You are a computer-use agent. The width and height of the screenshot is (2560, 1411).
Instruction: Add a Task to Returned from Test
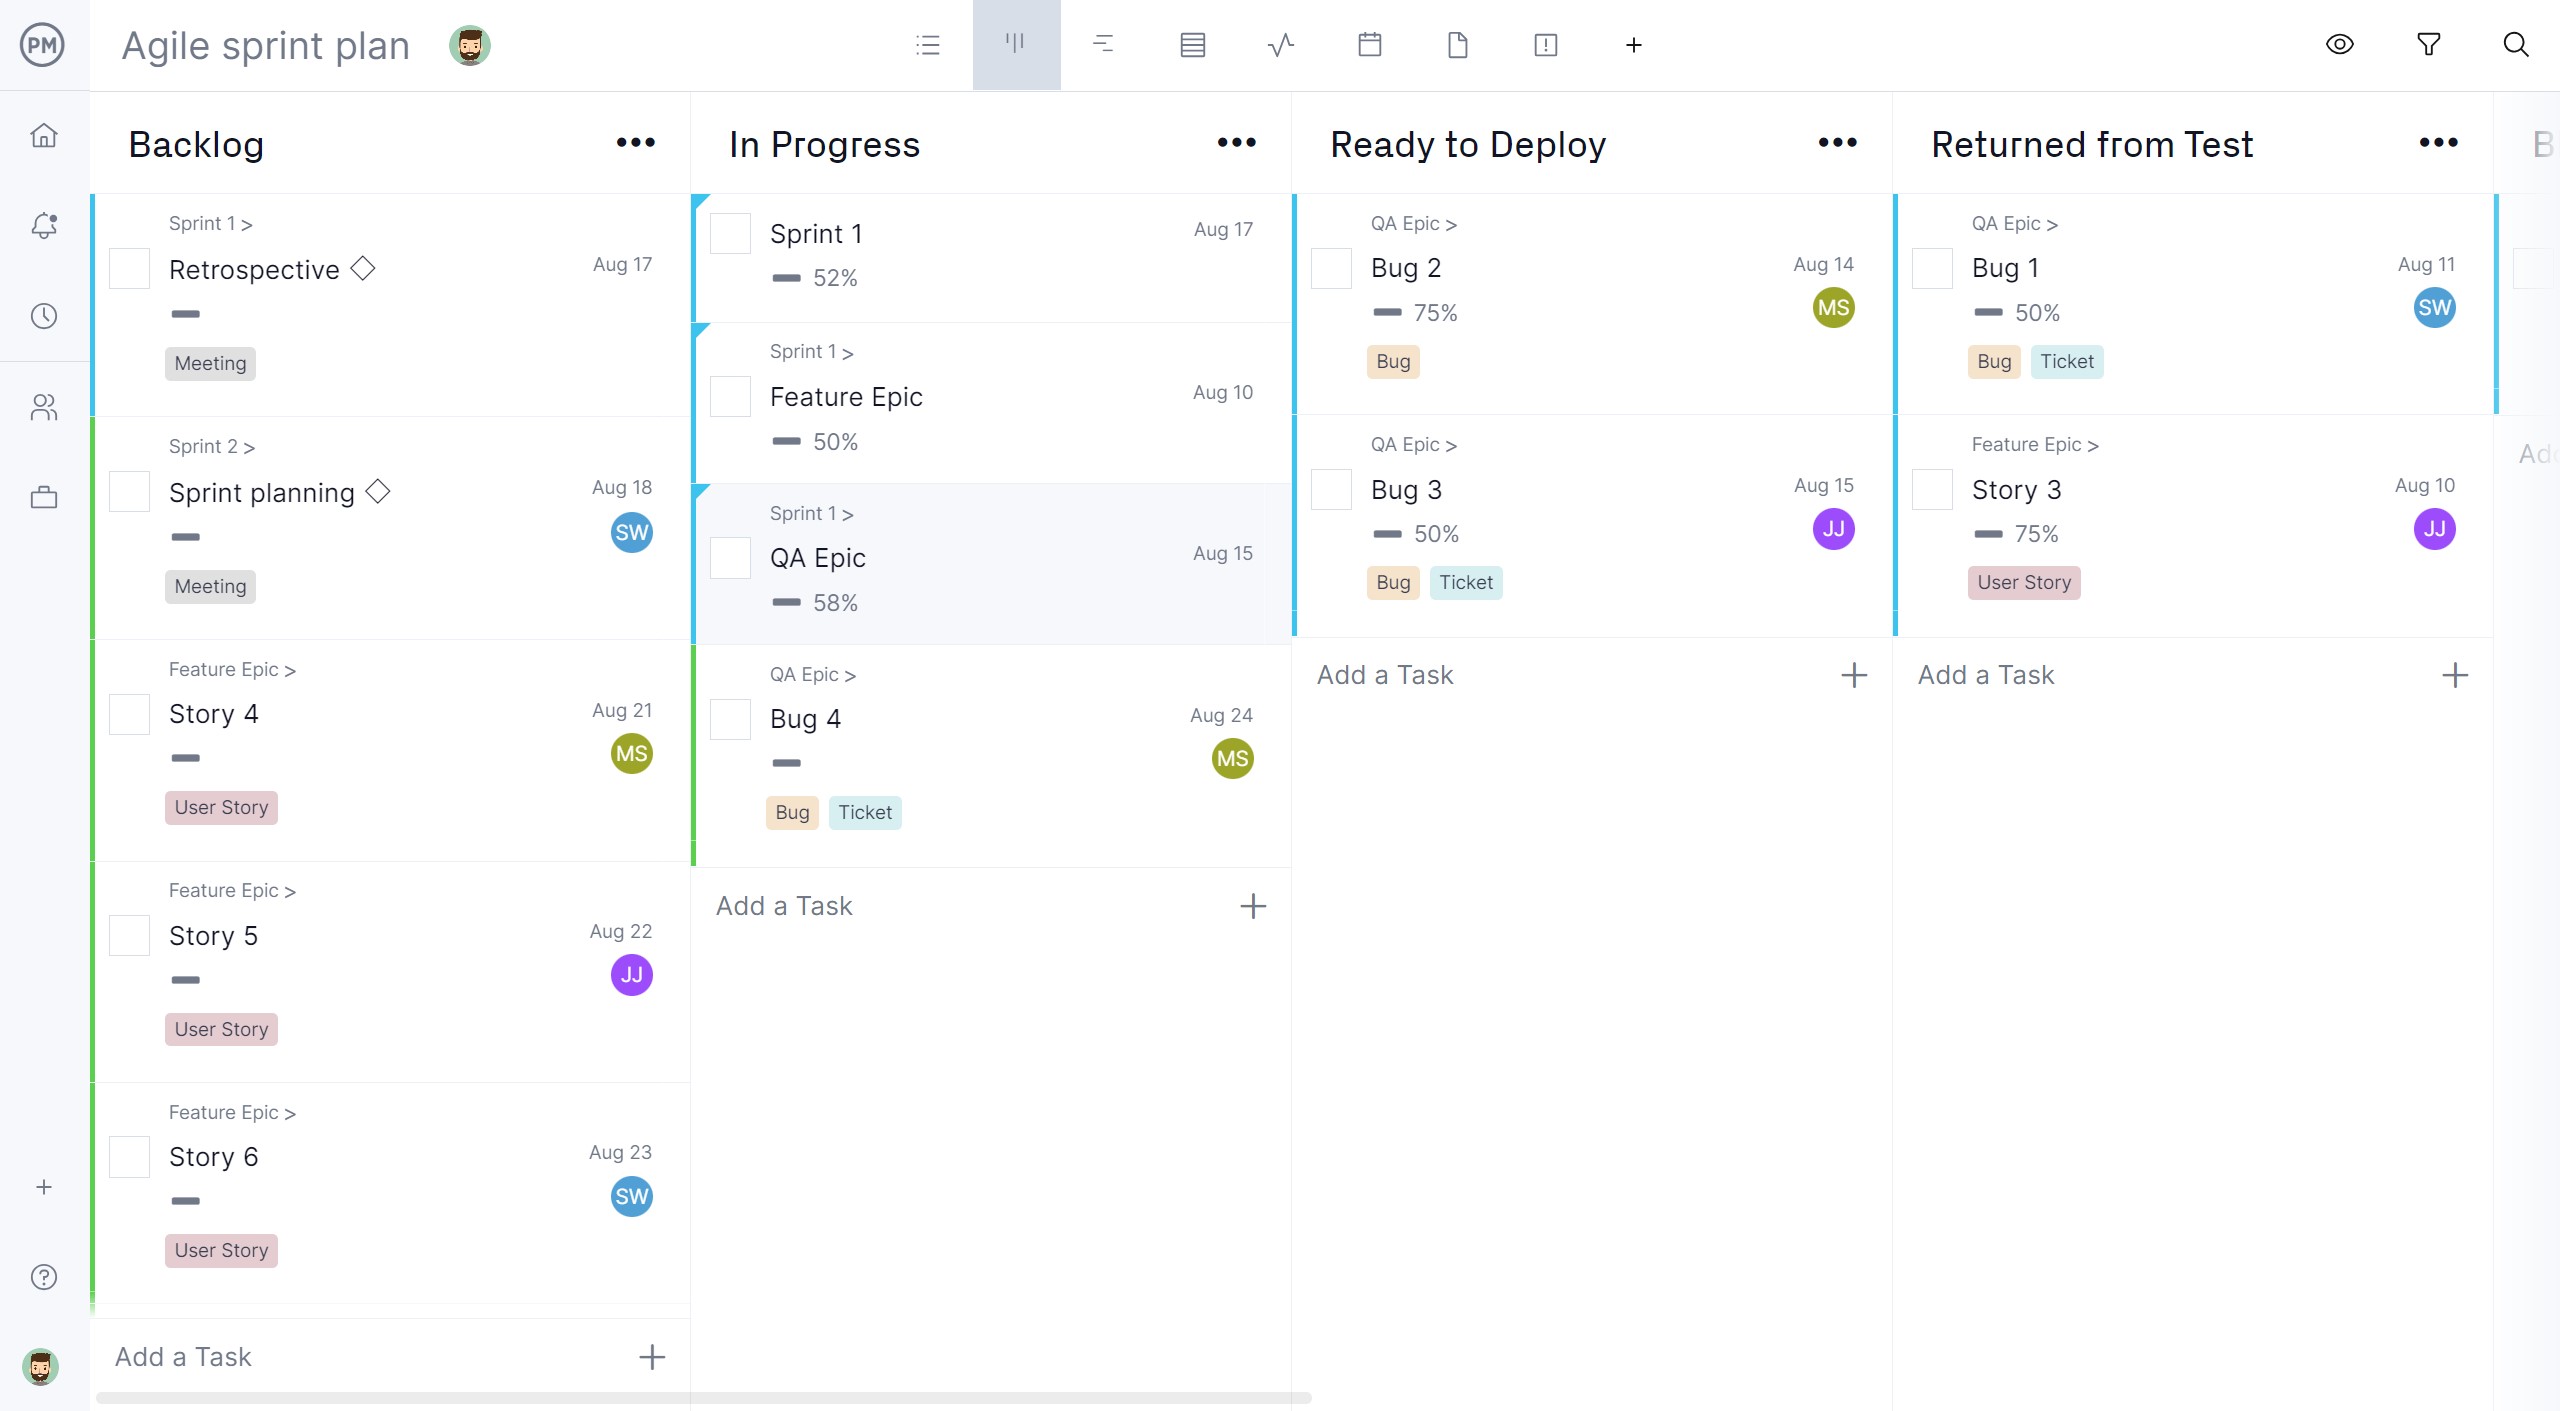pyautogui.click(x=1985, y=674)
